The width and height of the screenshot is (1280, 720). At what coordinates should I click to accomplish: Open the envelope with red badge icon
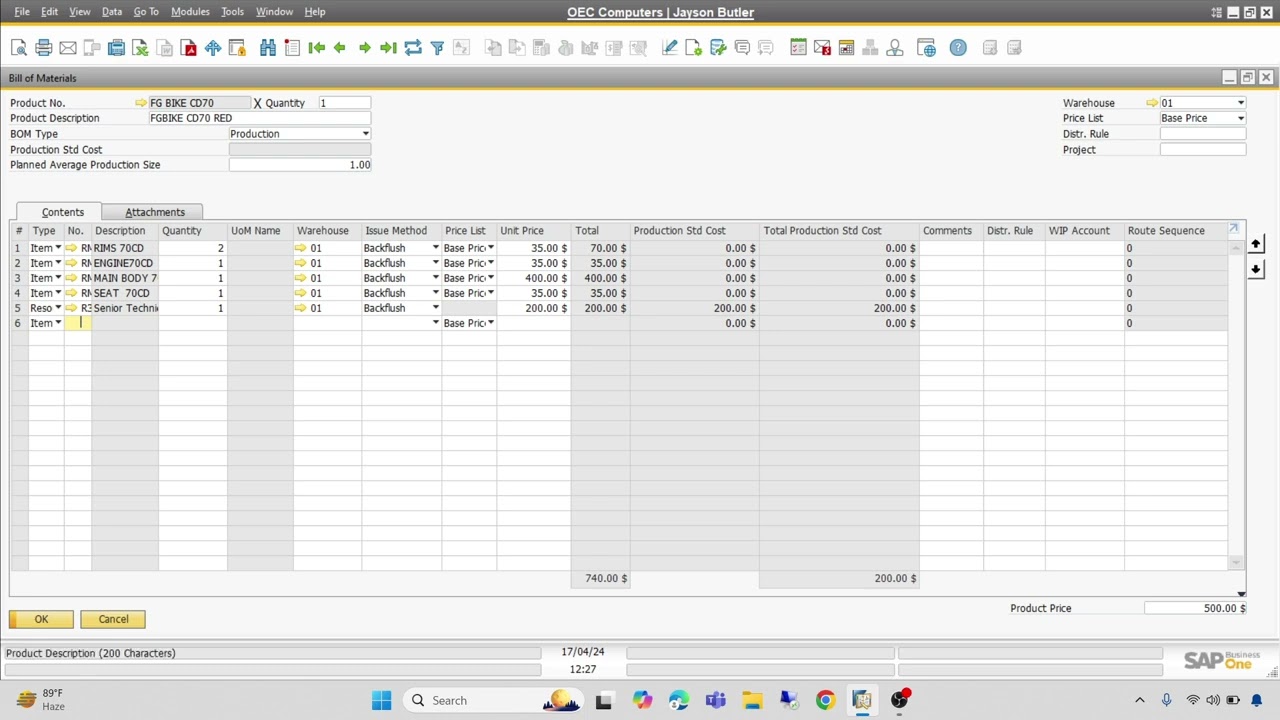point(822,48)
